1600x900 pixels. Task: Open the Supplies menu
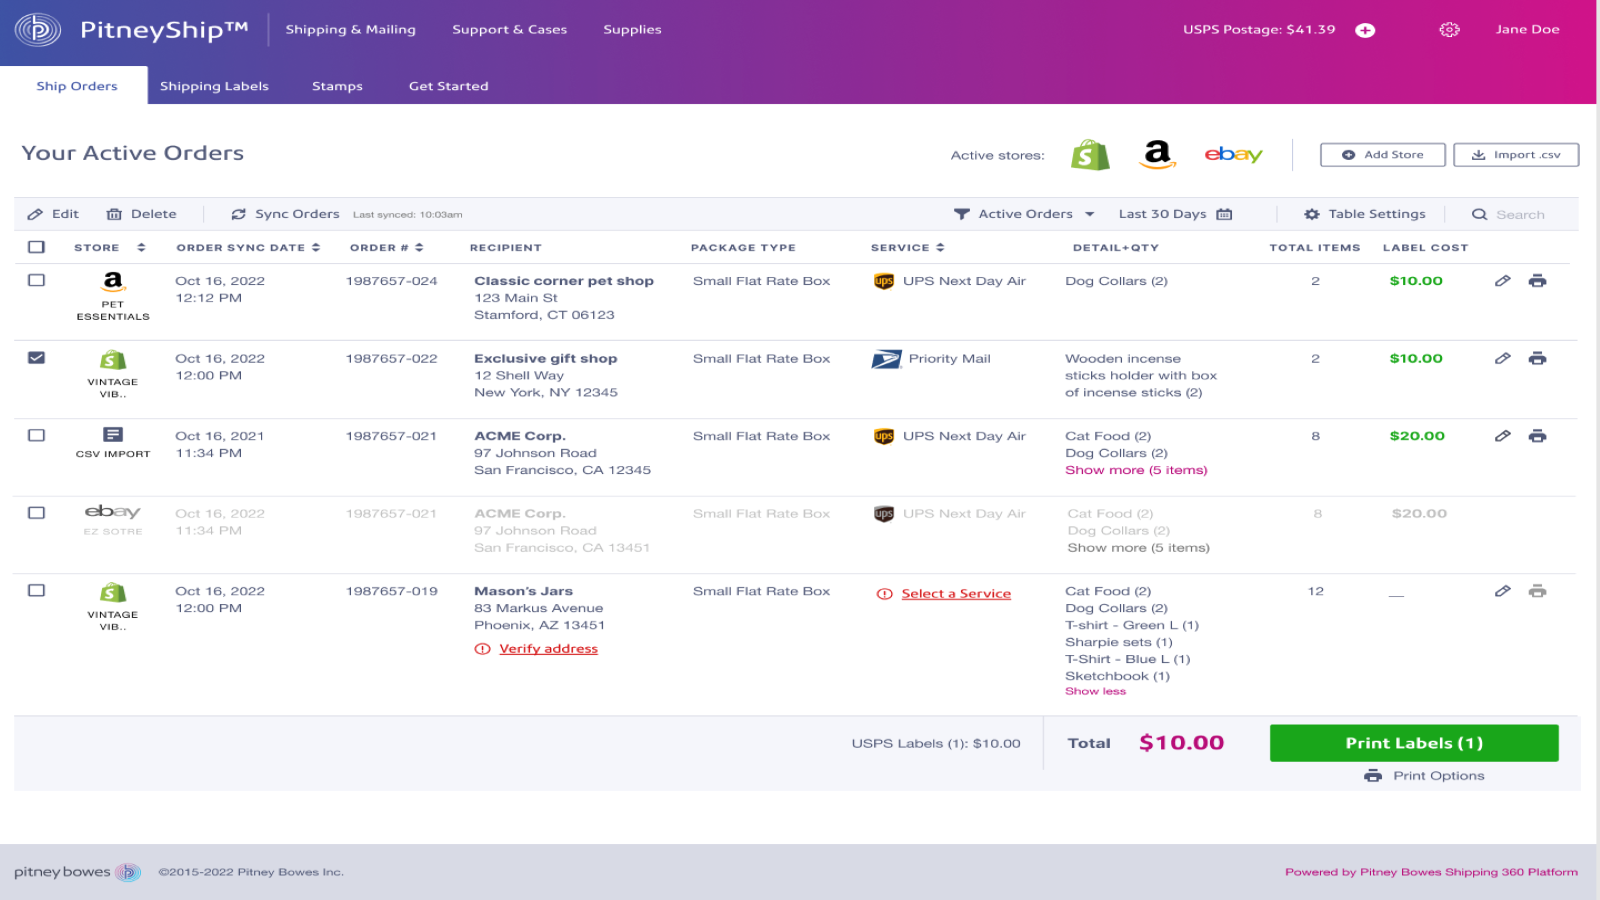(x=632, y=29)
